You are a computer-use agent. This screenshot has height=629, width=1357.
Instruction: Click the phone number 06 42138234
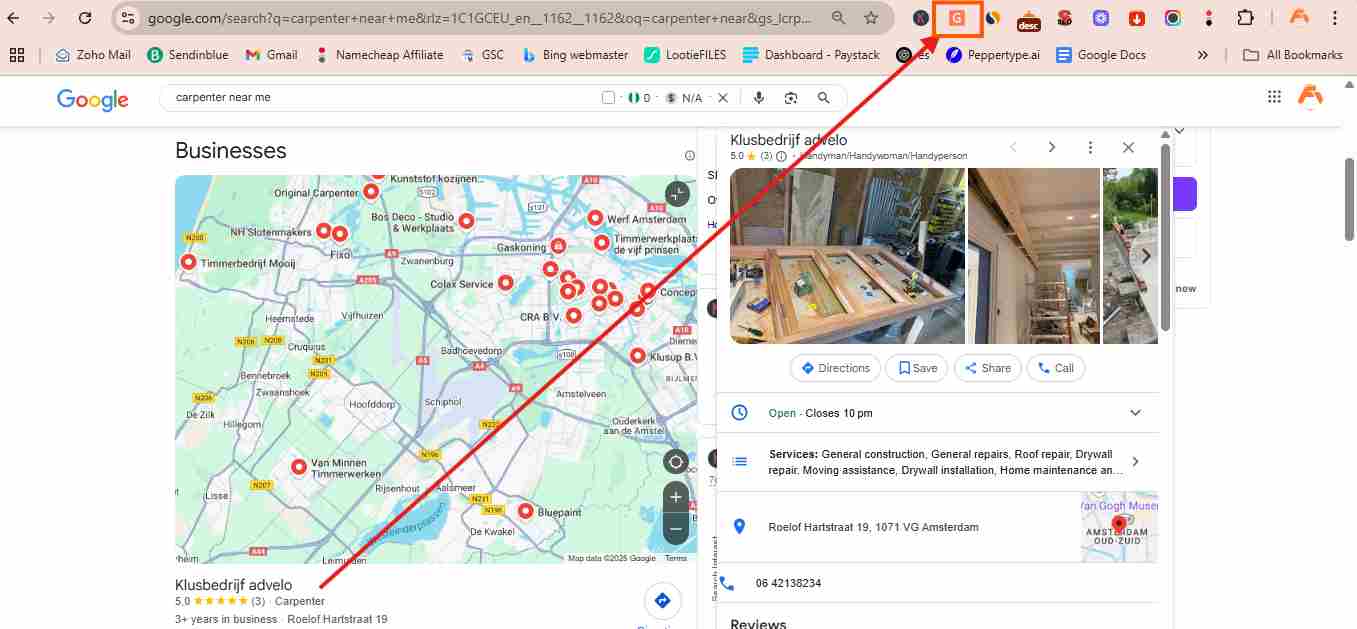click(x=788, y=583)
